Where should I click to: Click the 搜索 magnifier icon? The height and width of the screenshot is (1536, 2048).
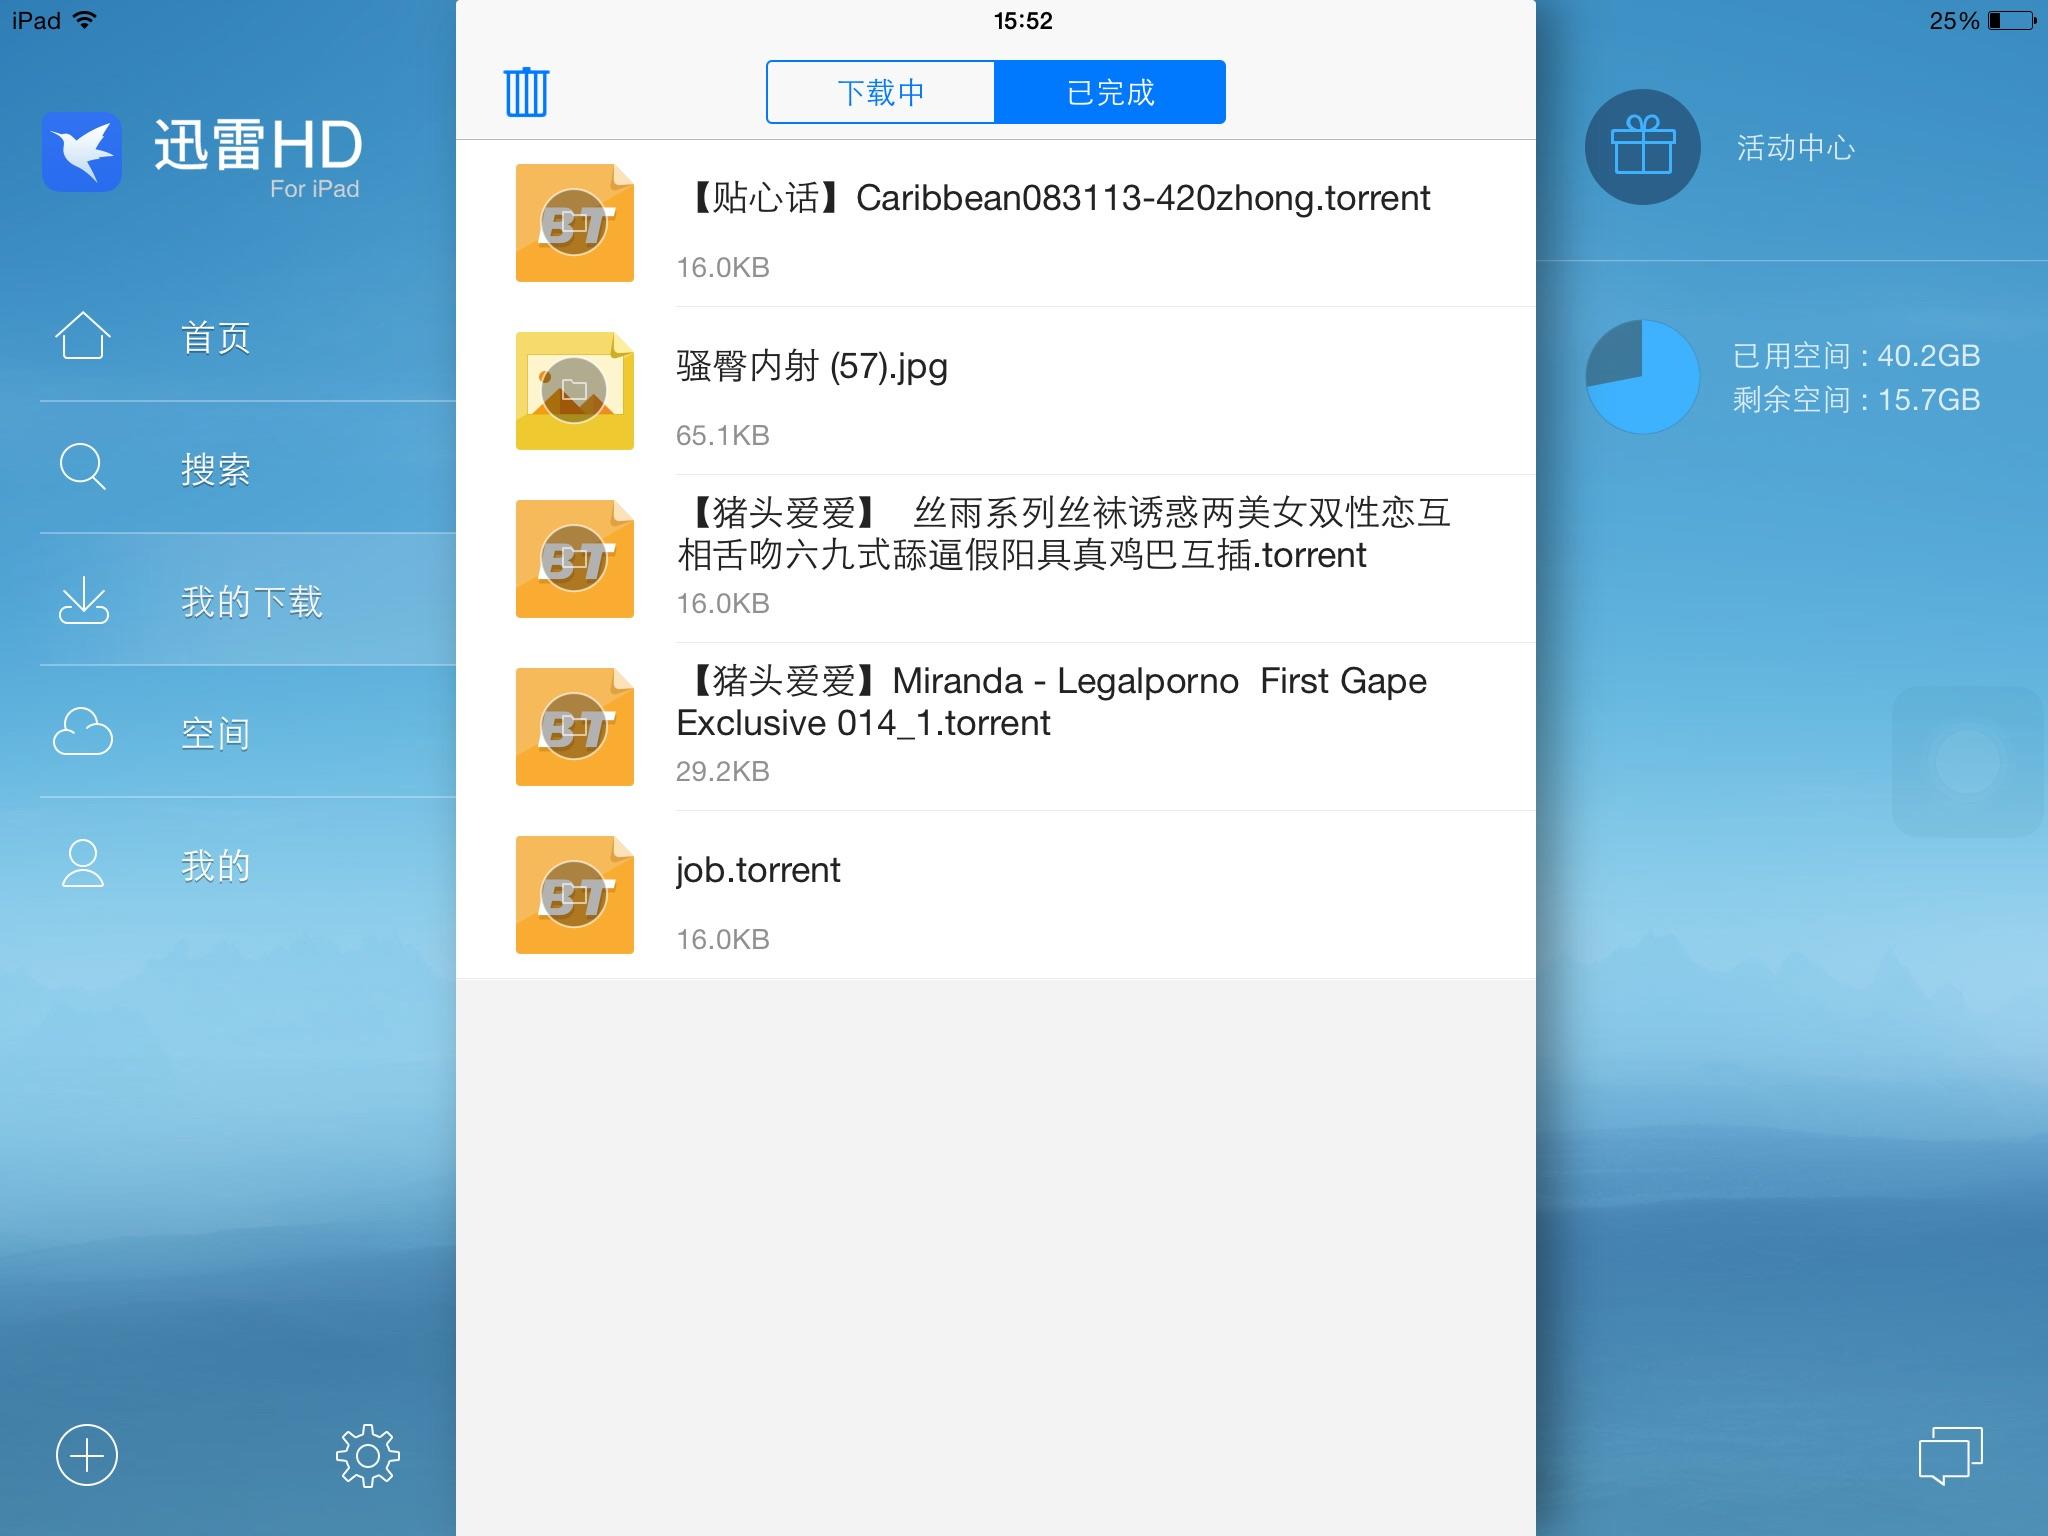82,467
